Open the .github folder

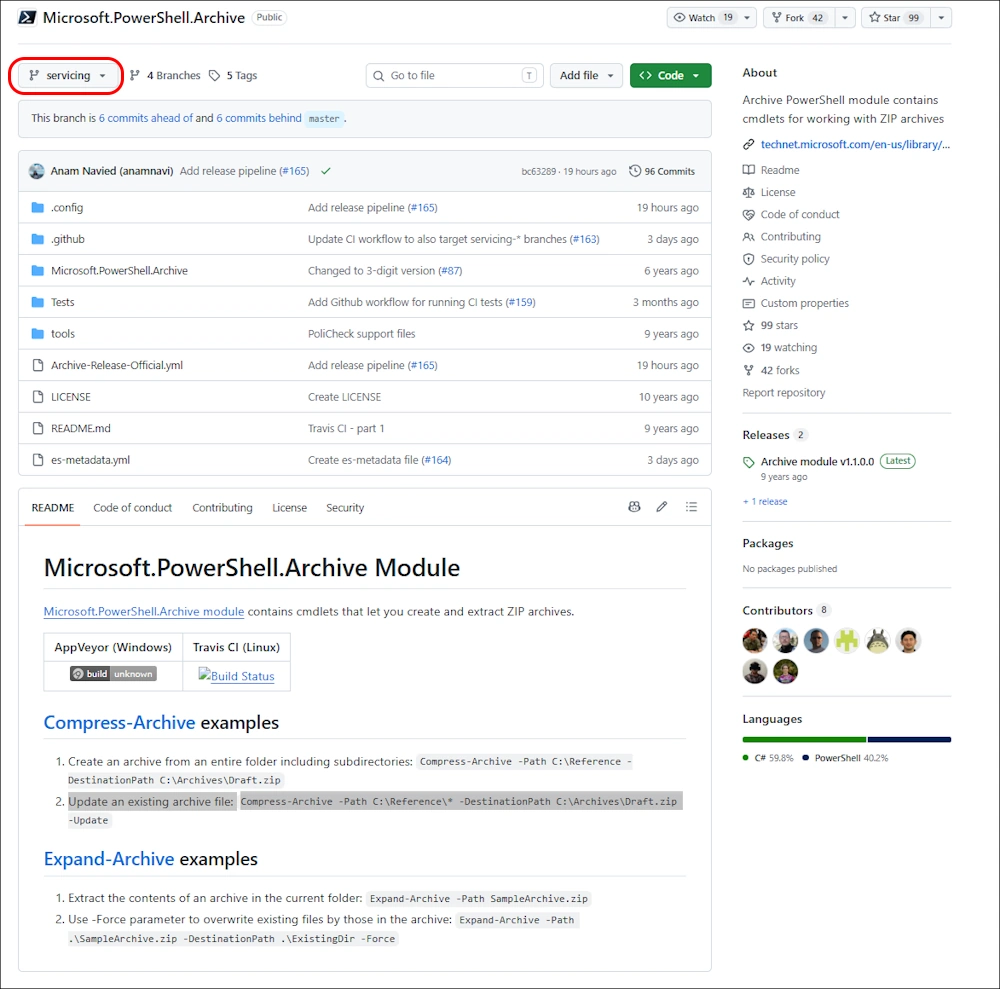(x=68, y=239)
